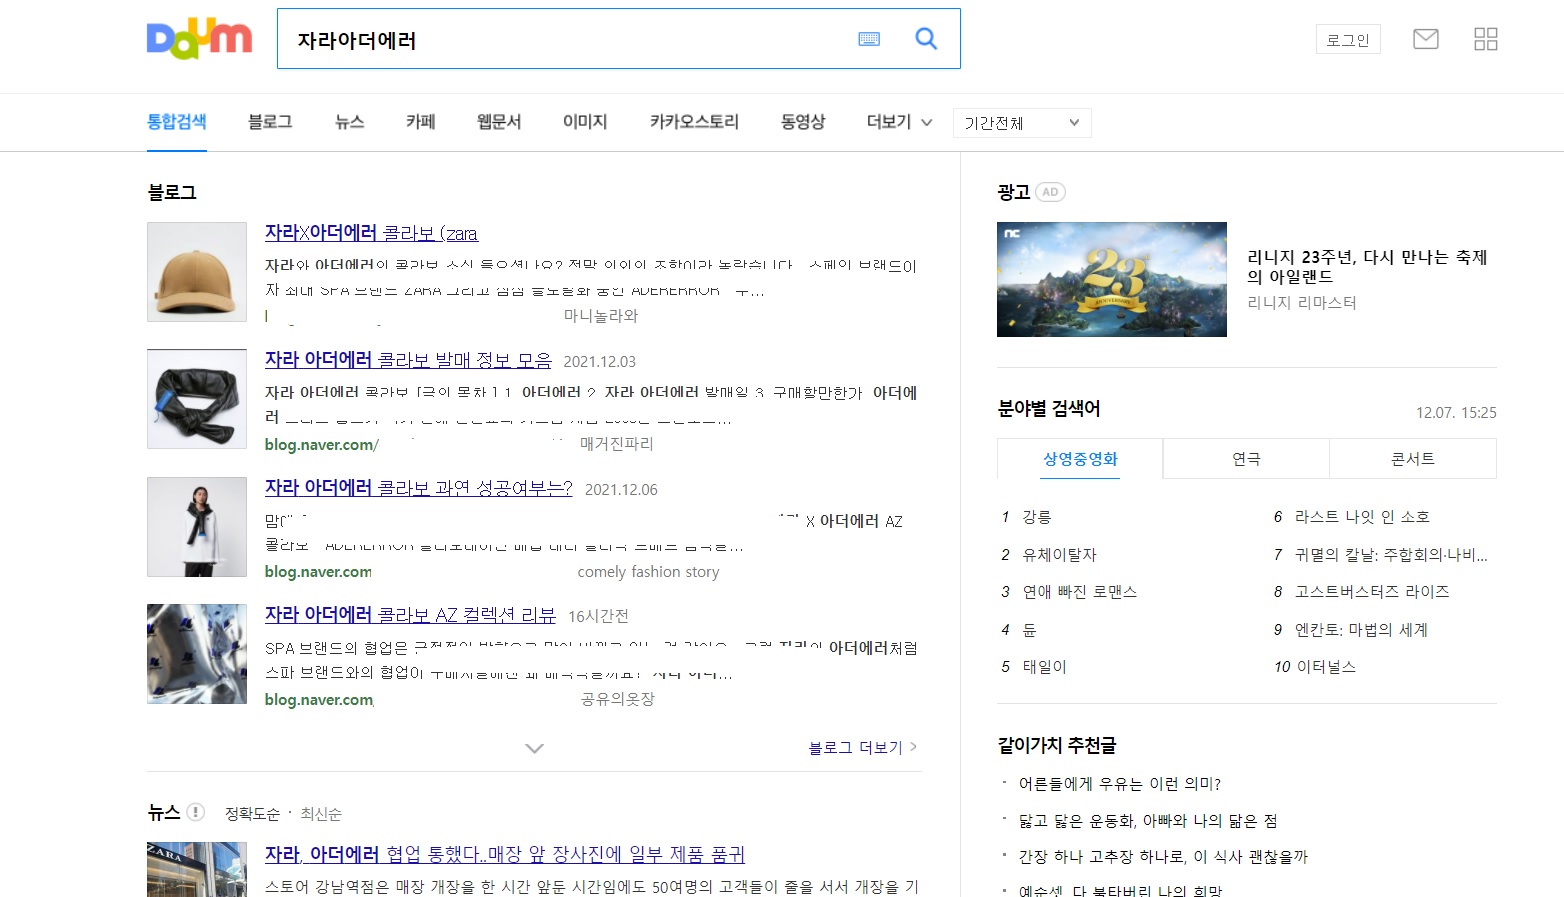The width and height of the screenshot is (1564, 897).
Task: Open the virtual keyboard icon in search box
Action: pos(869,39)
